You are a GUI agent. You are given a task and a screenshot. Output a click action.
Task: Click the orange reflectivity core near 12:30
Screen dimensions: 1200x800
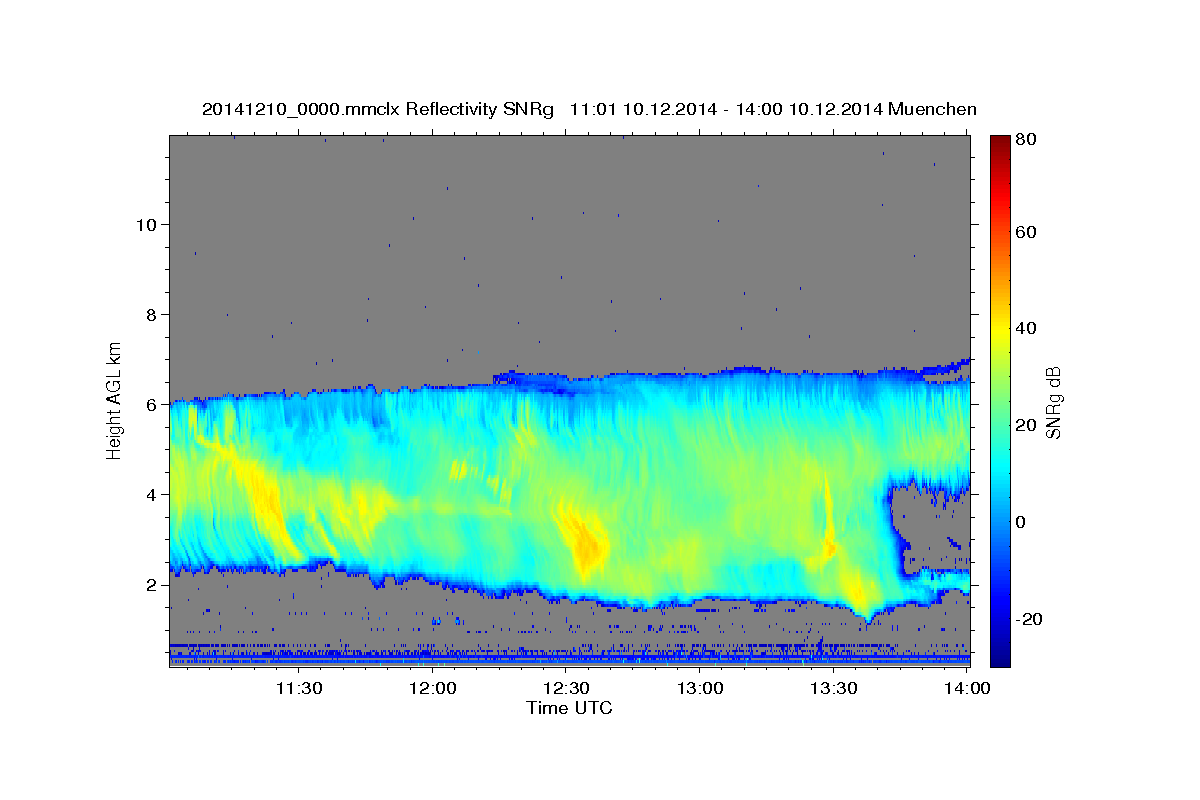586,545
